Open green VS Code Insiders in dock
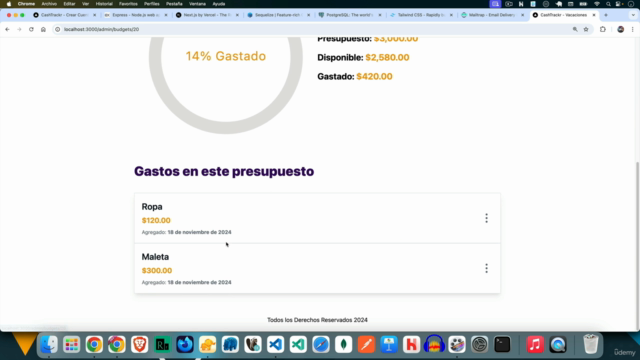The width and height of the screenshot is (640, 360). click(x=298, y=344)
